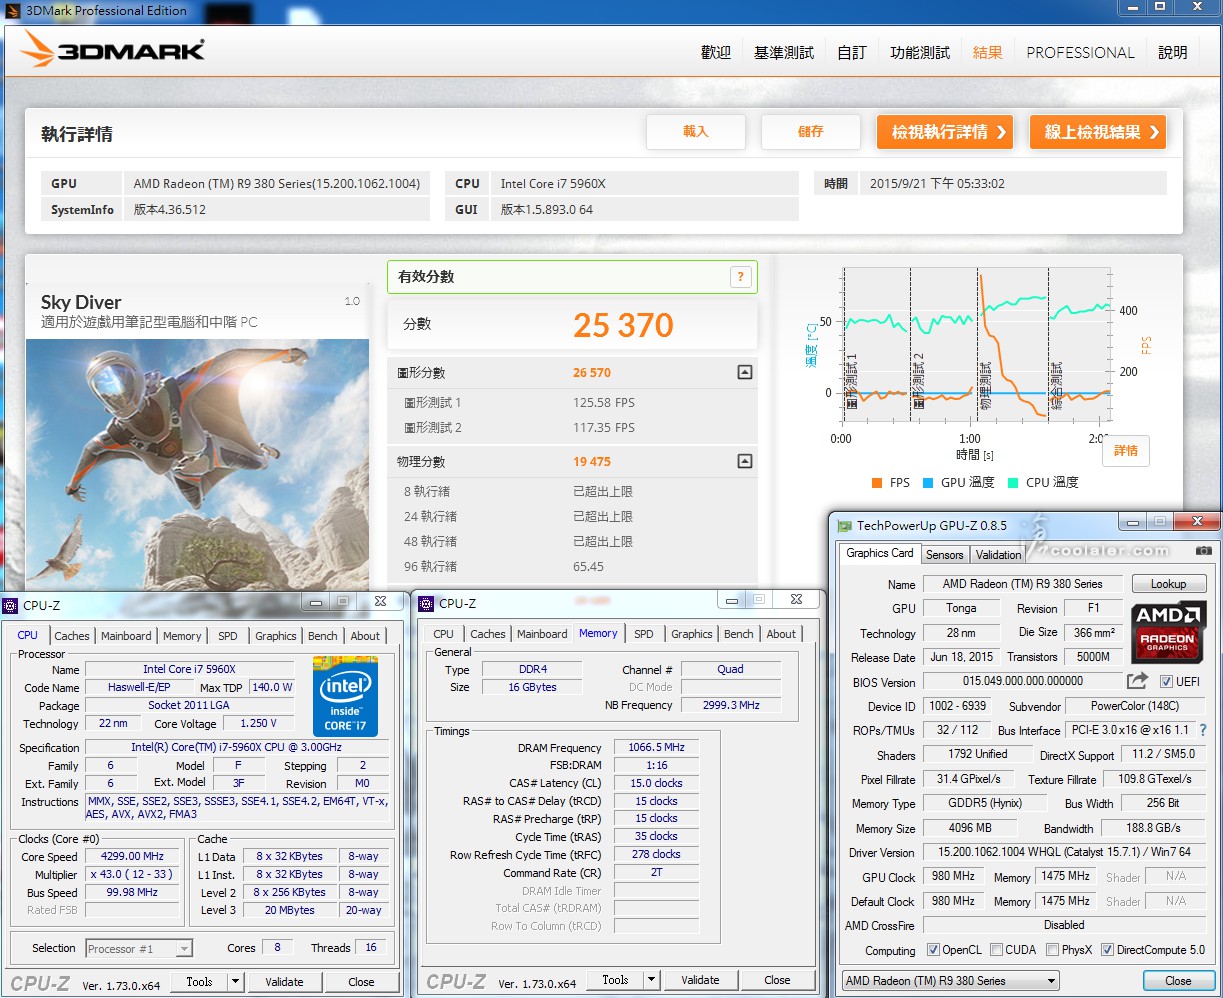1223x998 pixels.
Task: Click the orange online results button
Action: 1097,132
